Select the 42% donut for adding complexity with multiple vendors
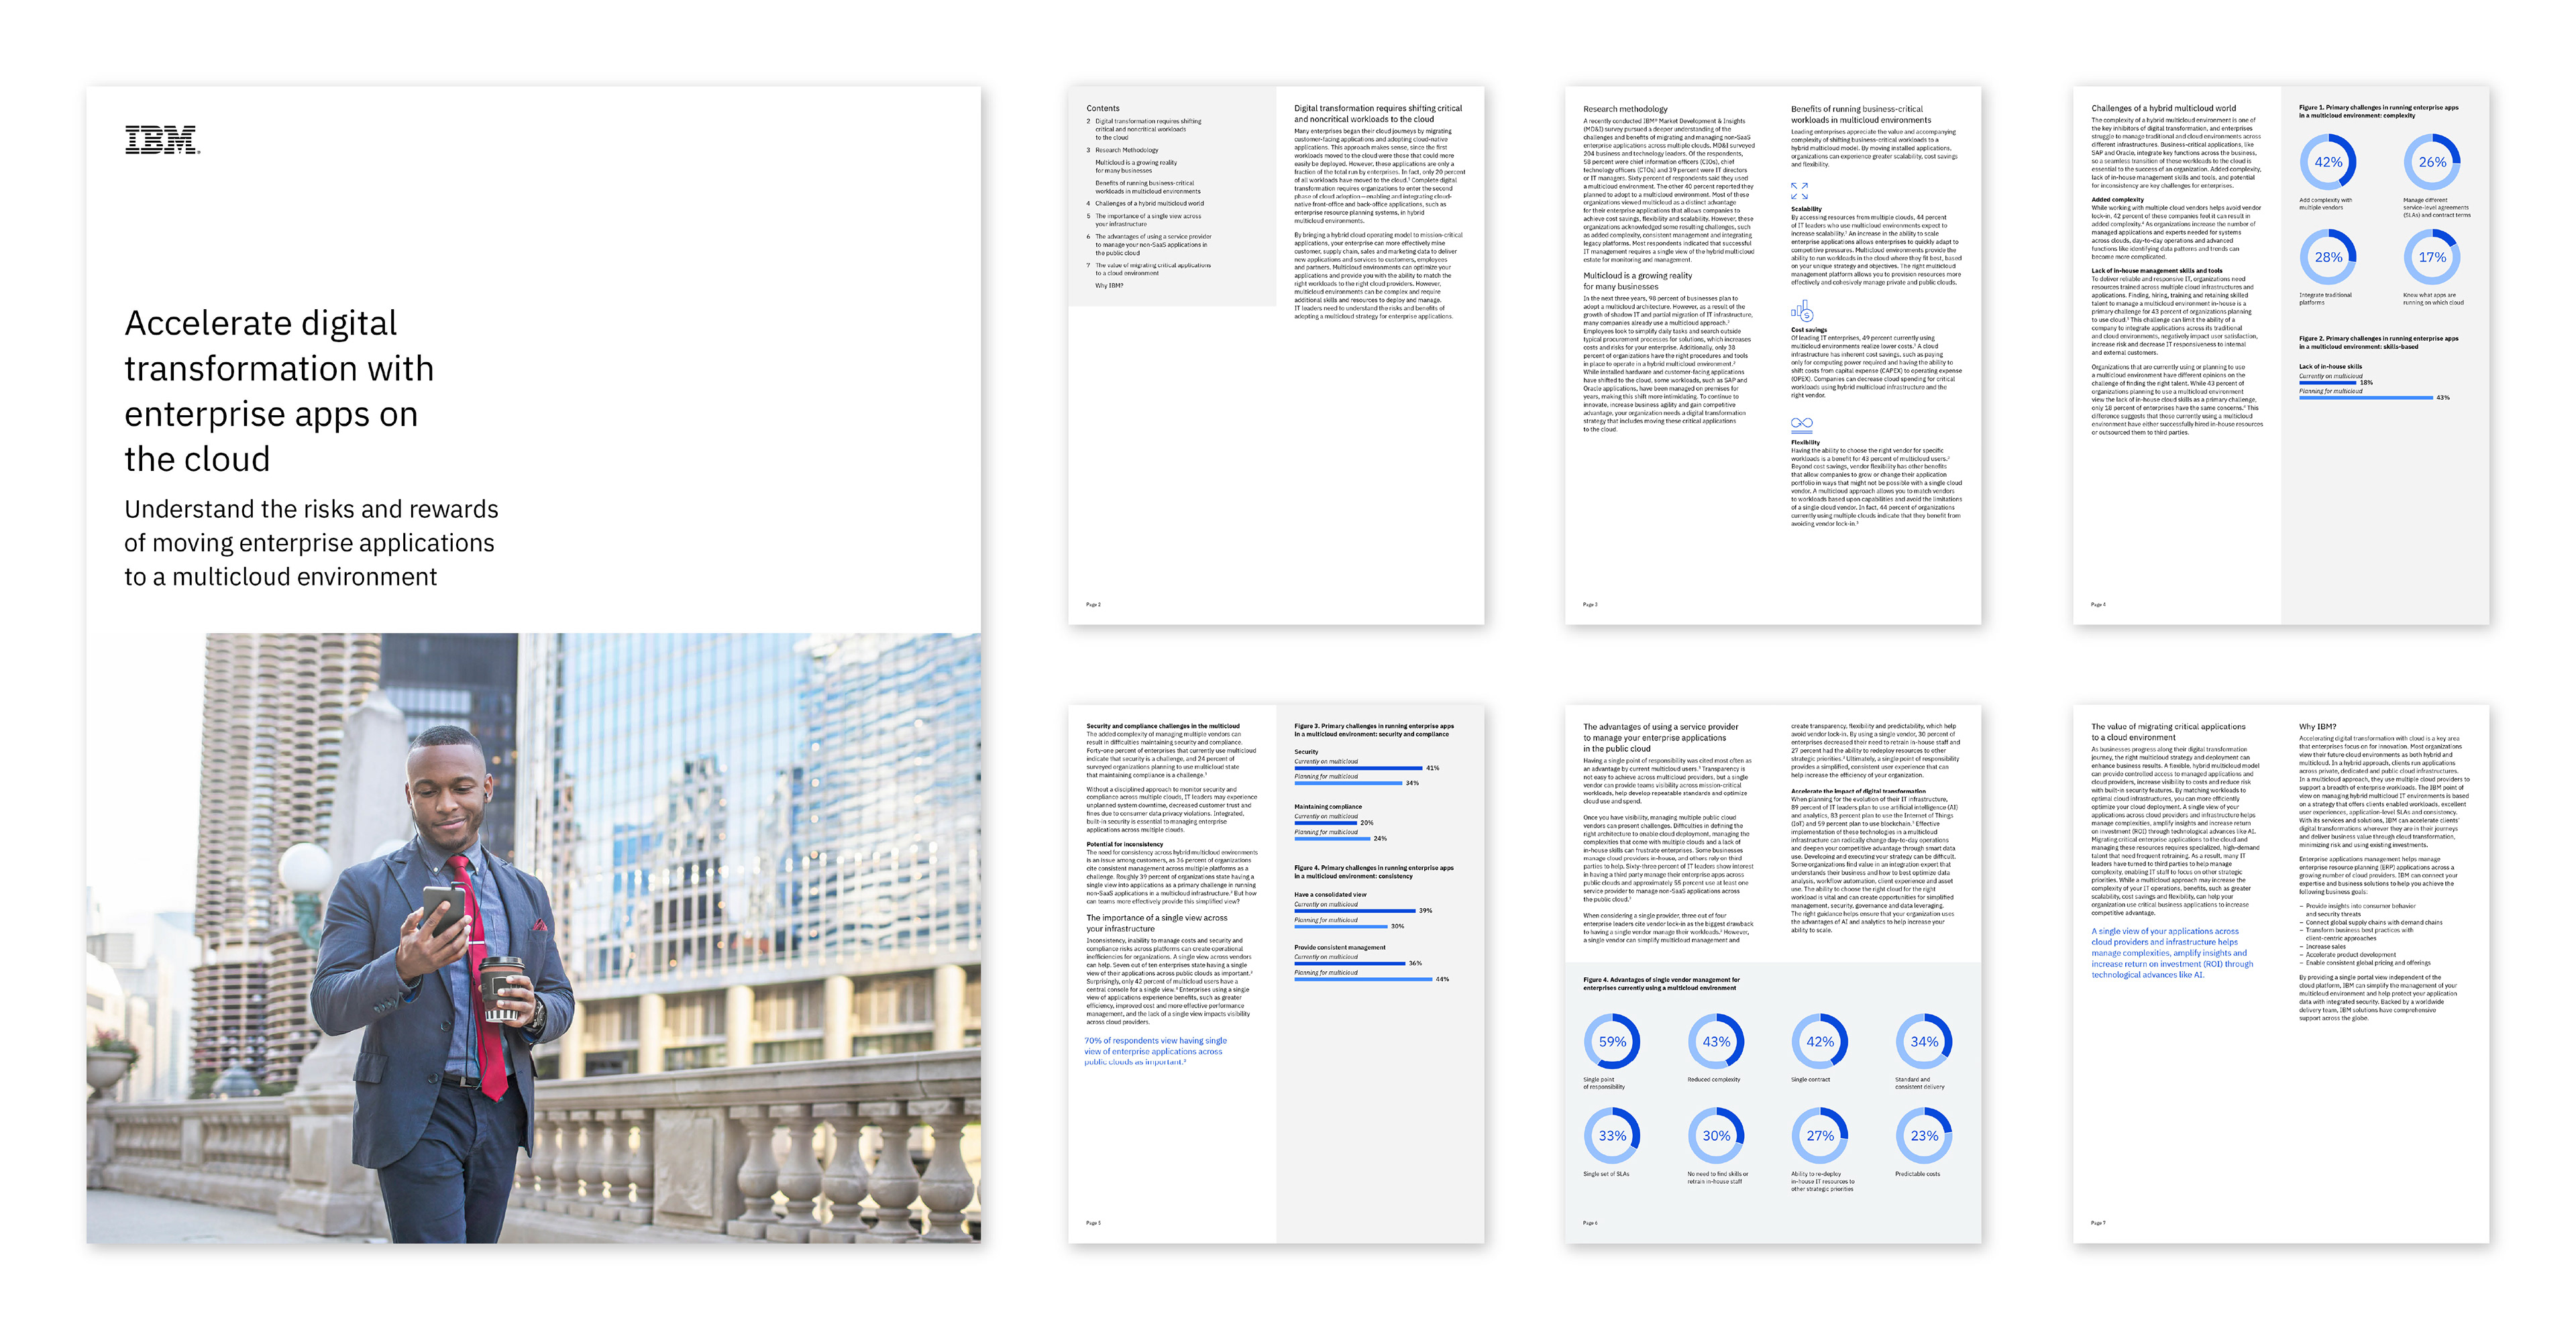Screen dimensions: 2576x1330 coord(2328,162)
